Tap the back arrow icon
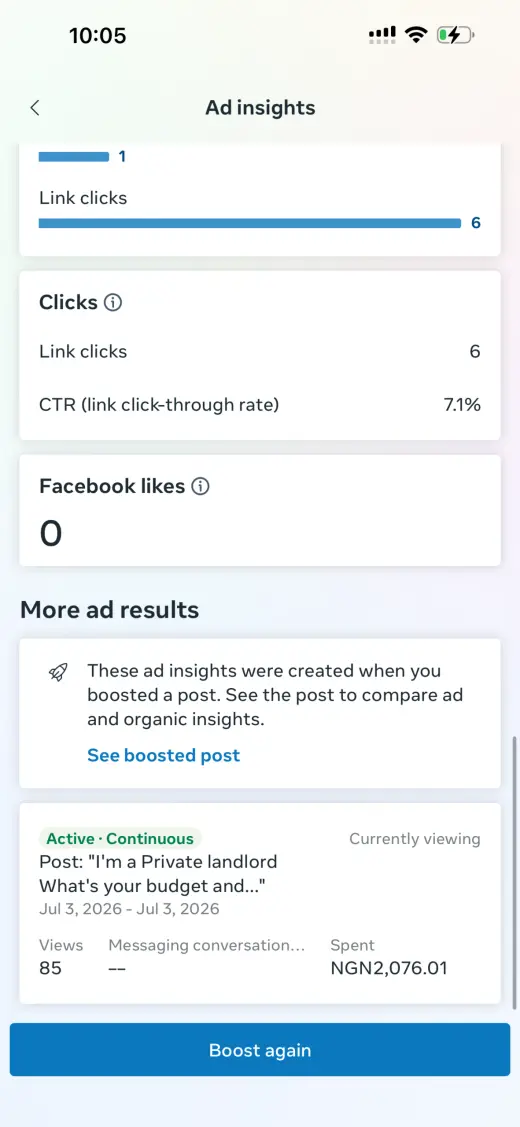Screen dimensions: 520x1127 pyautogui.click(x=35, y=108)
